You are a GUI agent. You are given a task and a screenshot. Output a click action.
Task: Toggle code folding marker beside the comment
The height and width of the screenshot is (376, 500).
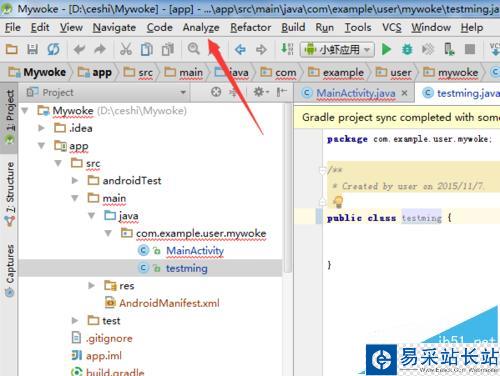[322, 170]
